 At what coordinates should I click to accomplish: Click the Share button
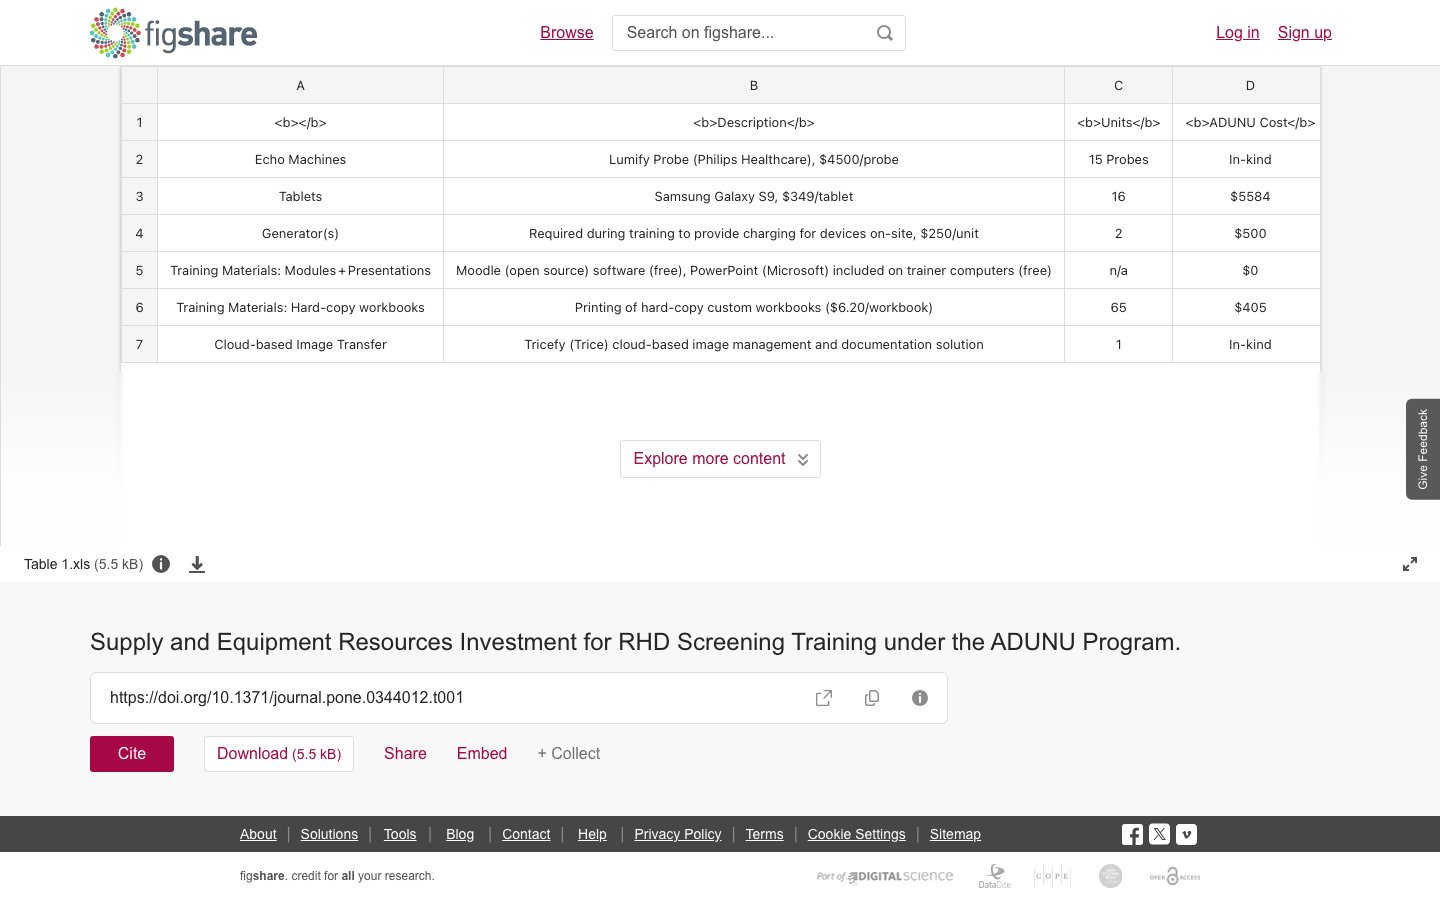coord(405,754)
